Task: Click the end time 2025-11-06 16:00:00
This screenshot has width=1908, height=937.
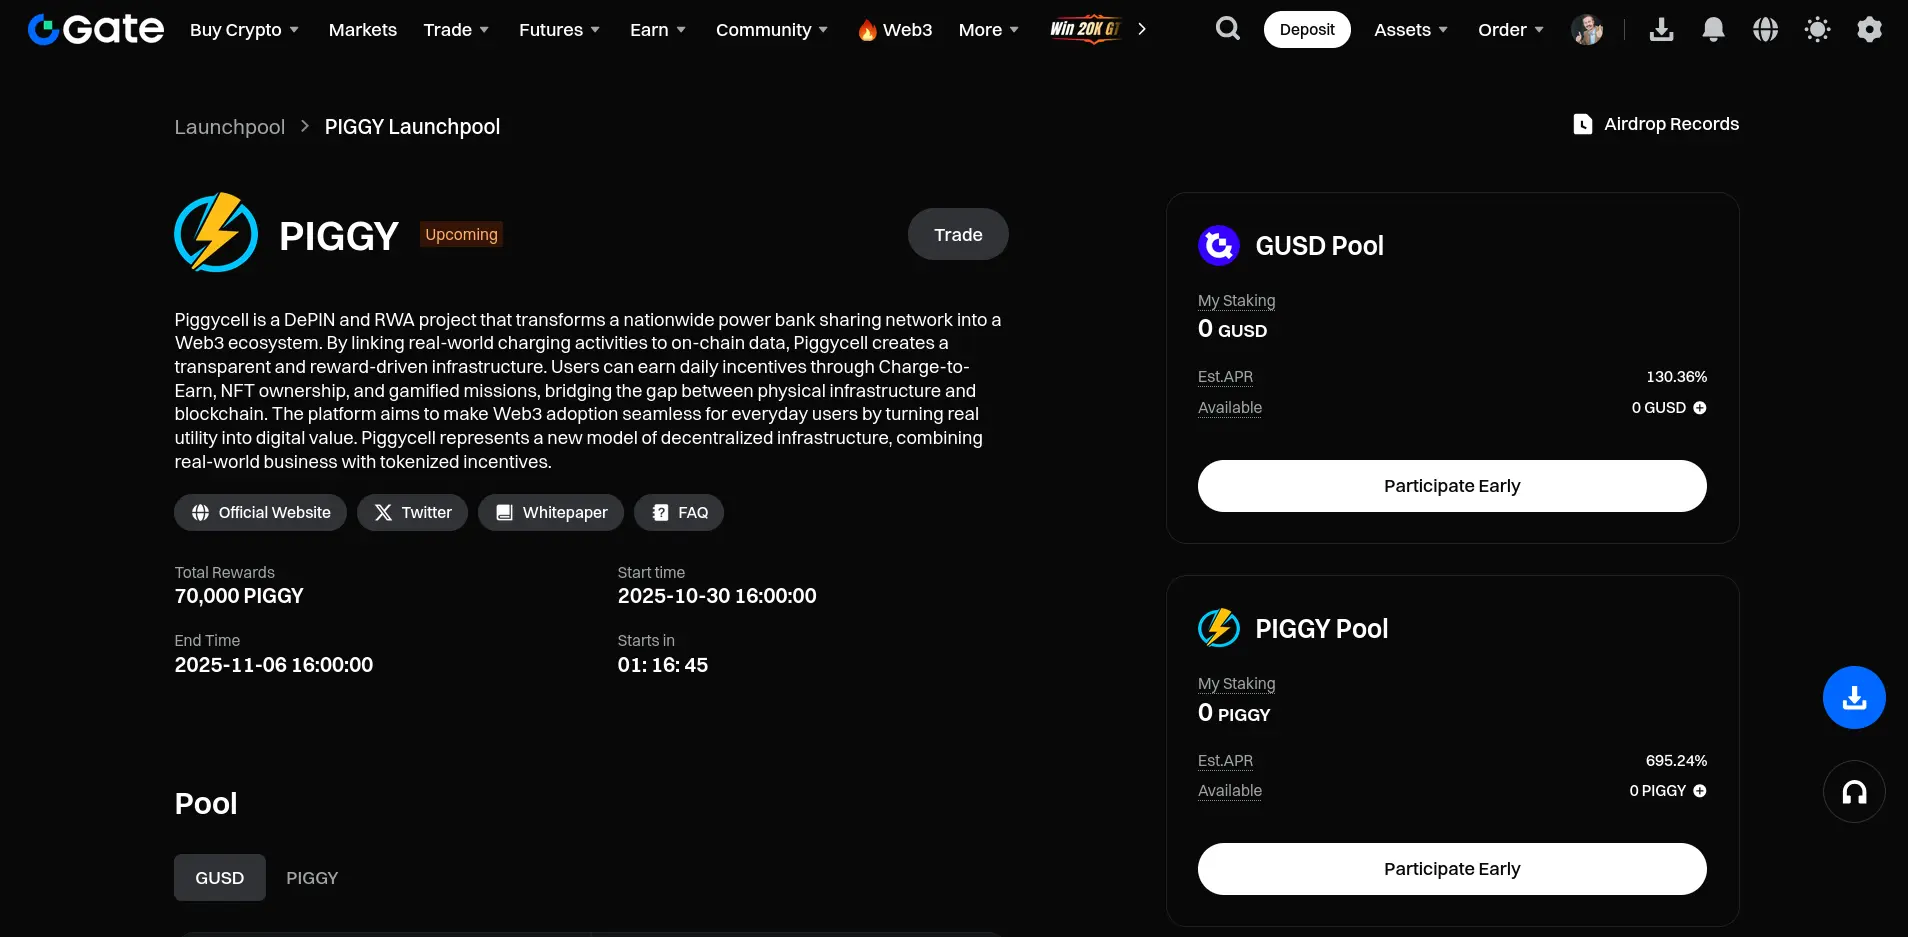Action: point(274,665)
